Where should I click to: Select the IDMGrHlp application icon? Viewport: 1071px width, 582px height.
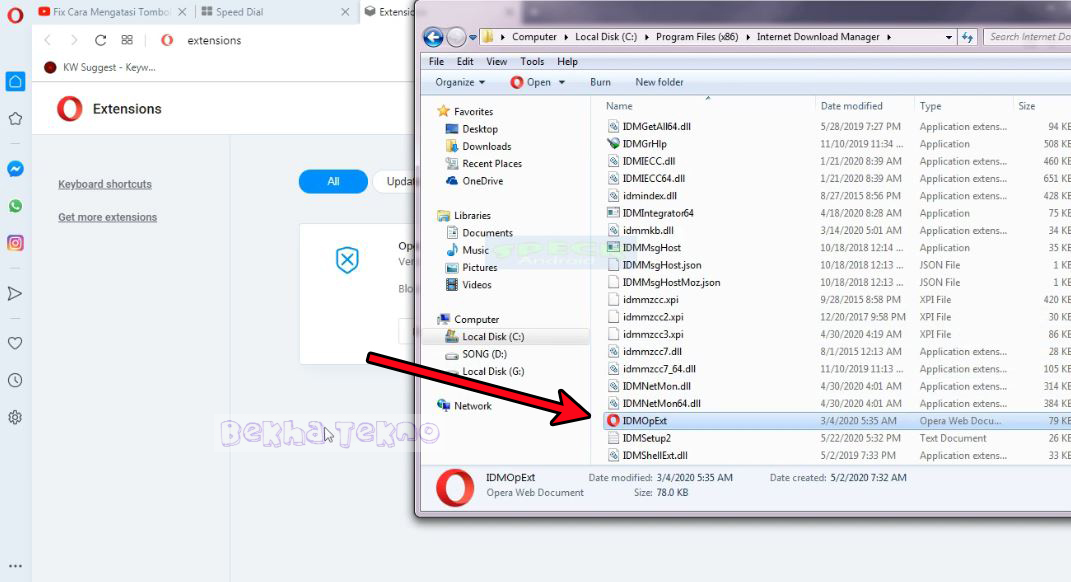pos(613,143)
